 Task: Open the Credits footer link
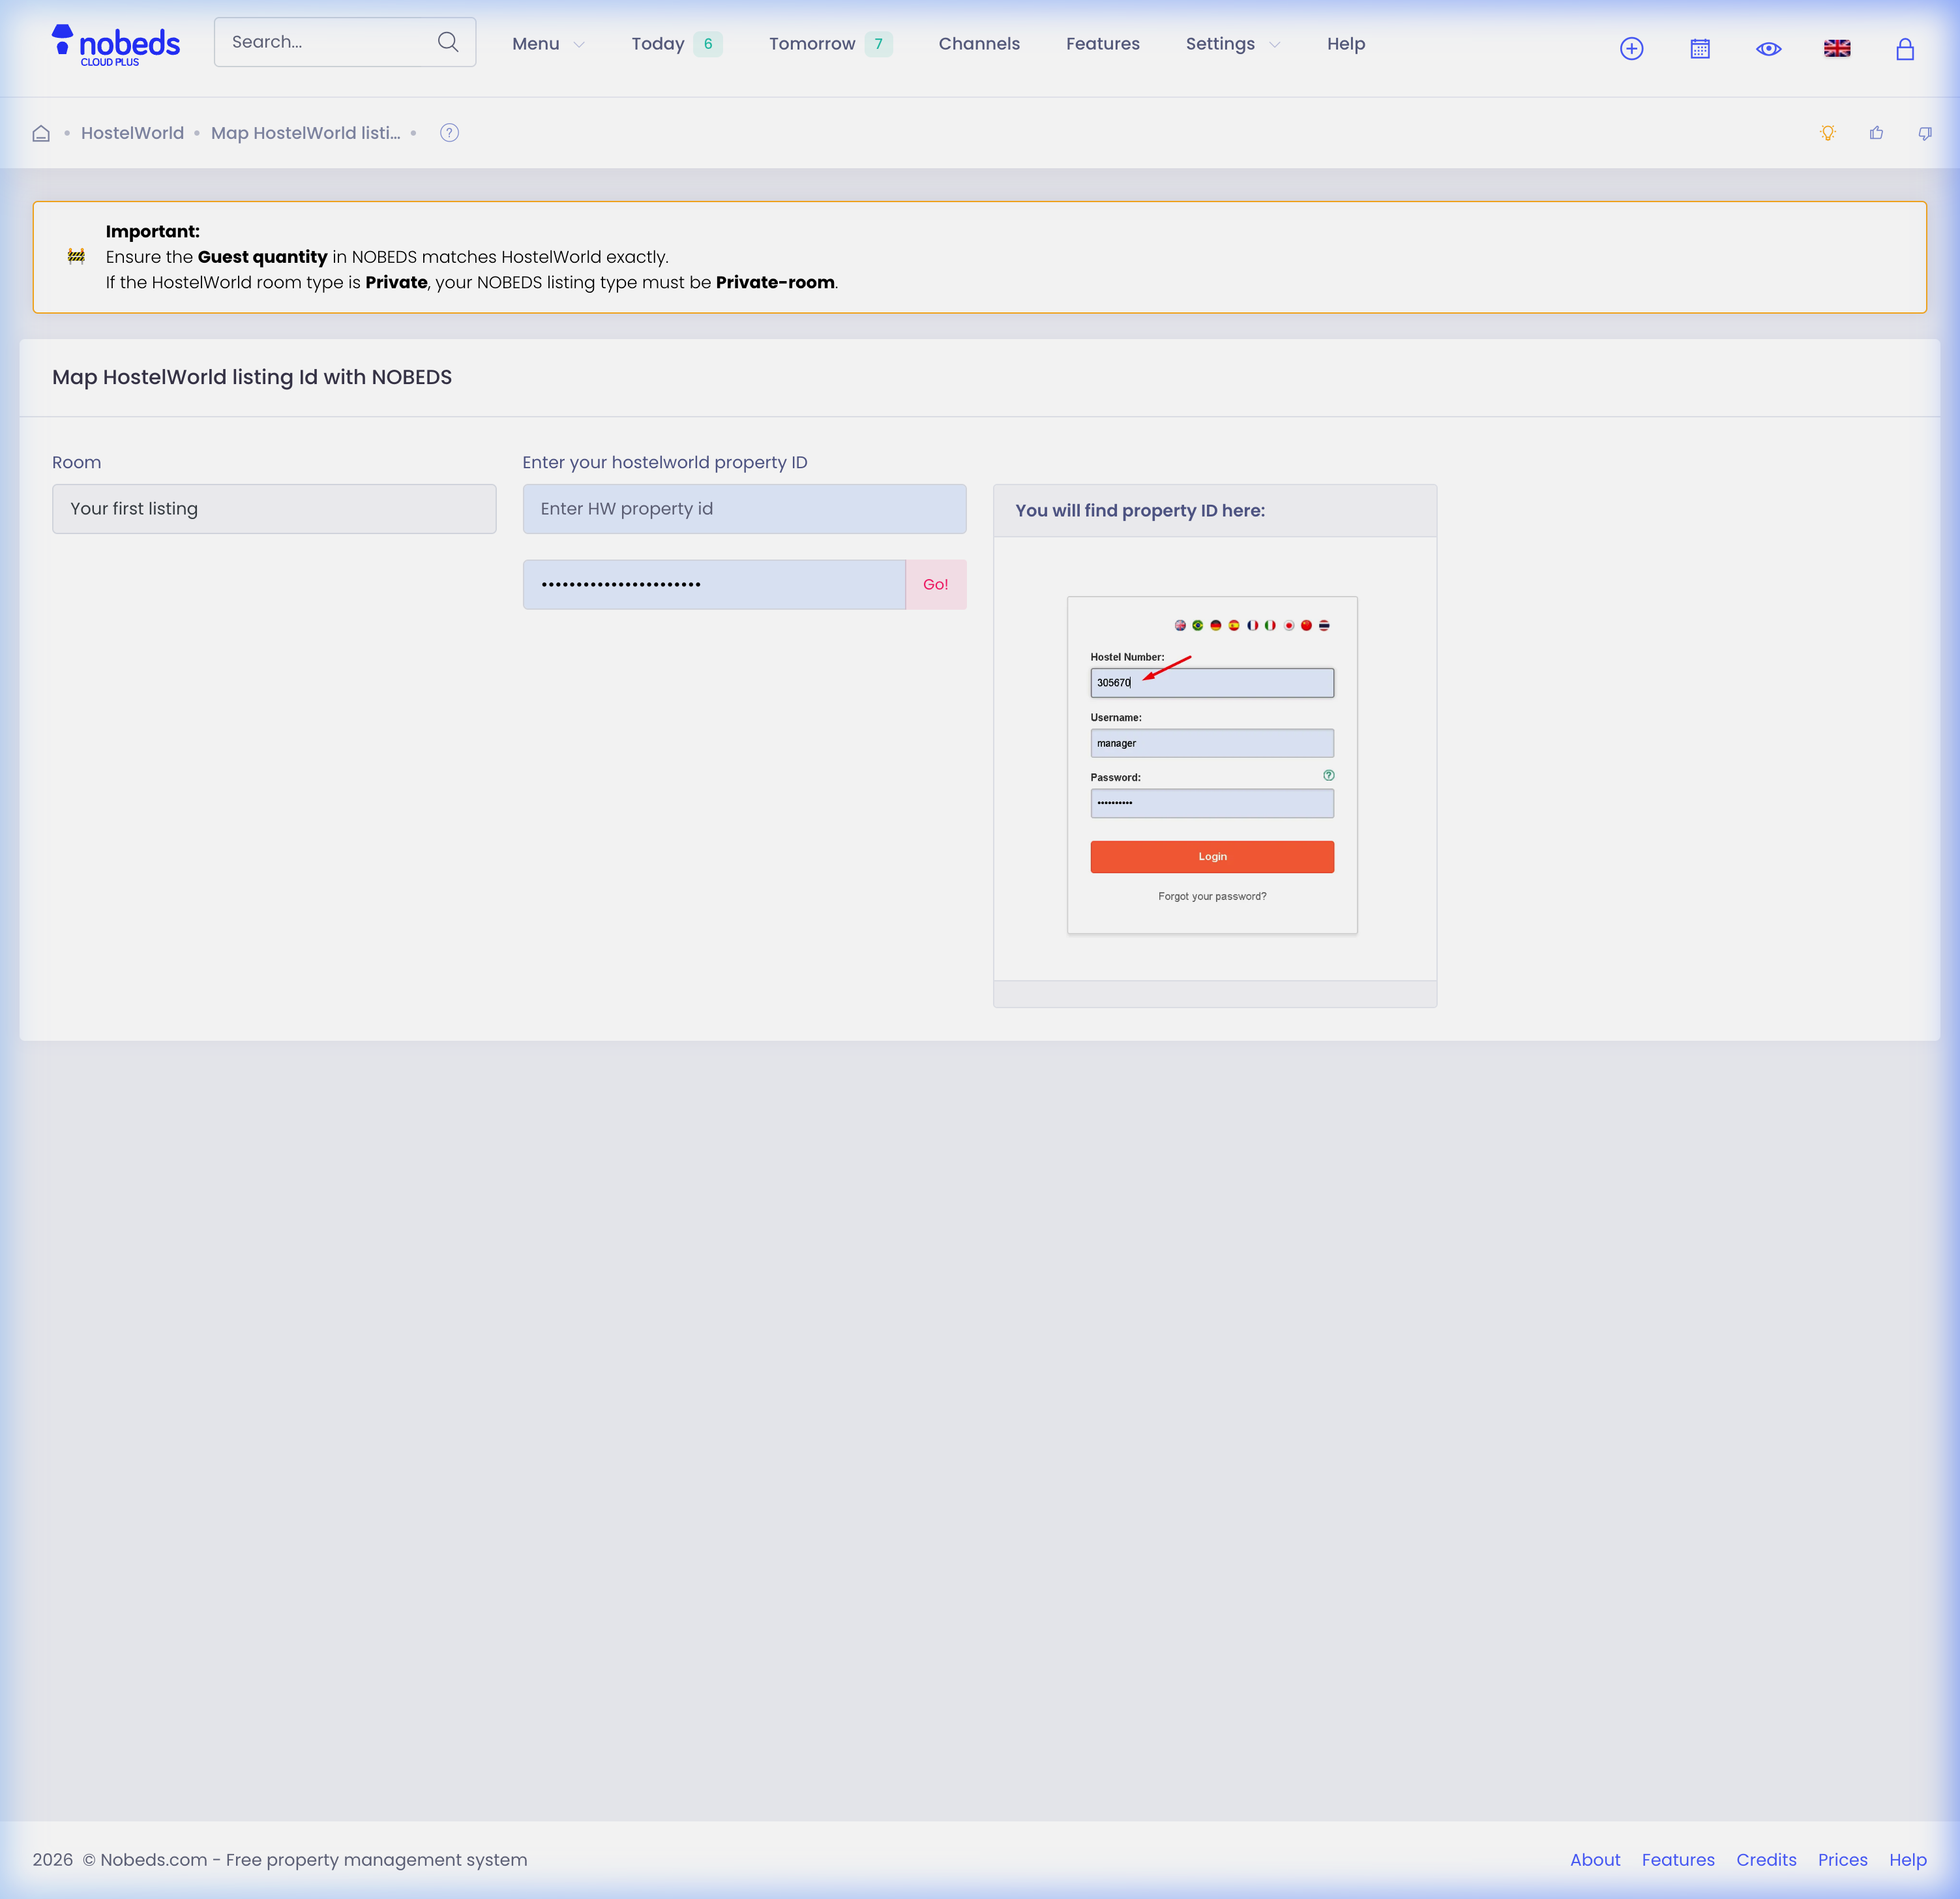click(1766, 1860)
